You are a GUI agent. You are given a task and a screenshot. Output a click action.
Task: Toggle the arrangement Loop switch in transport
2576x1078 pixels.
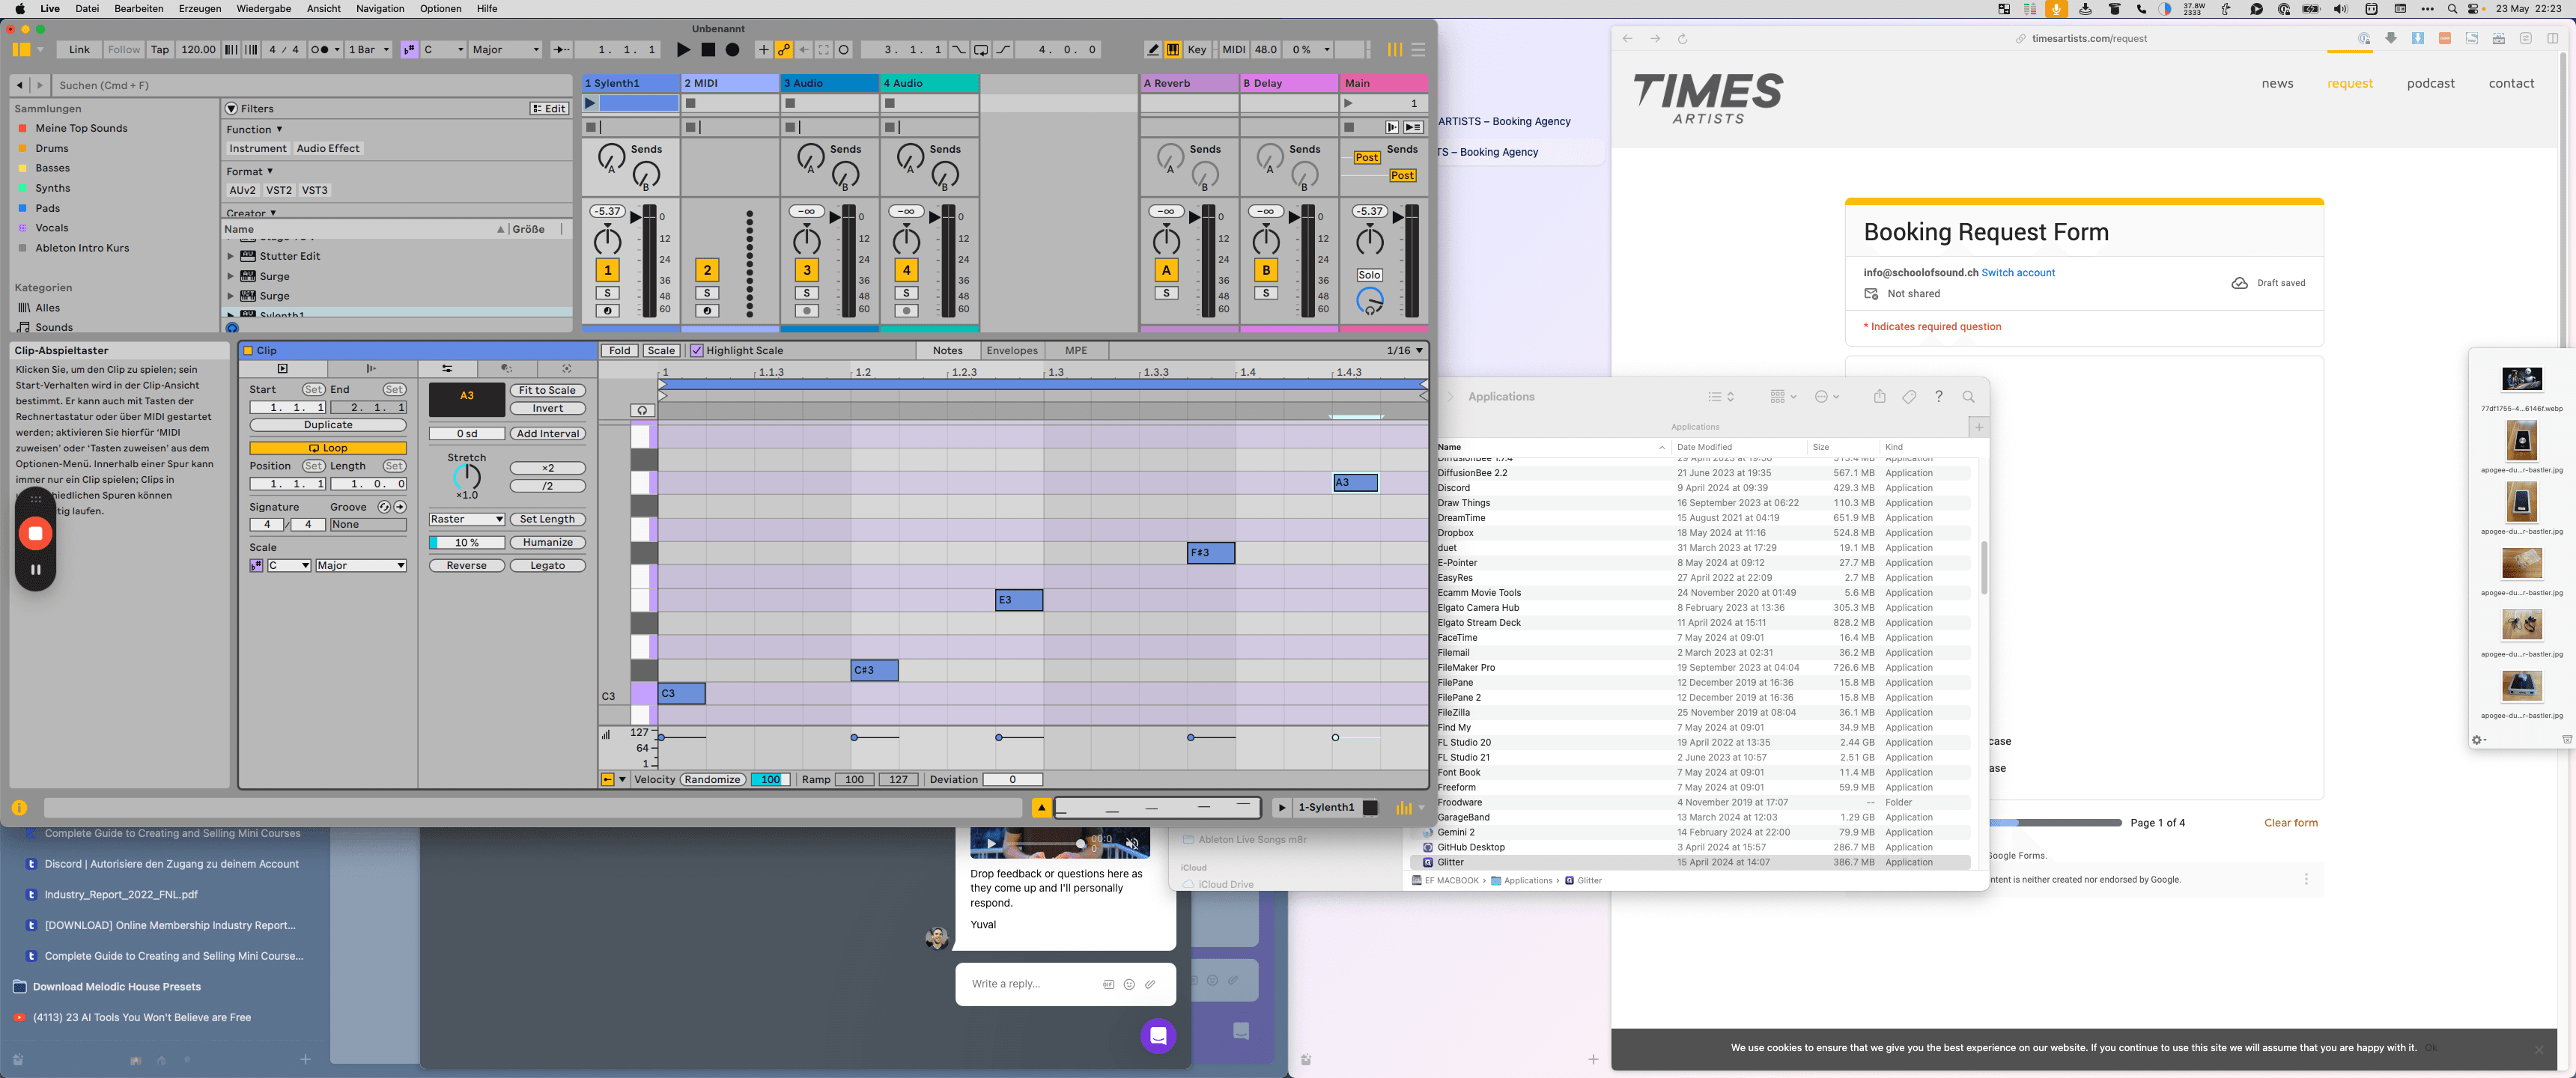(981, 49)
